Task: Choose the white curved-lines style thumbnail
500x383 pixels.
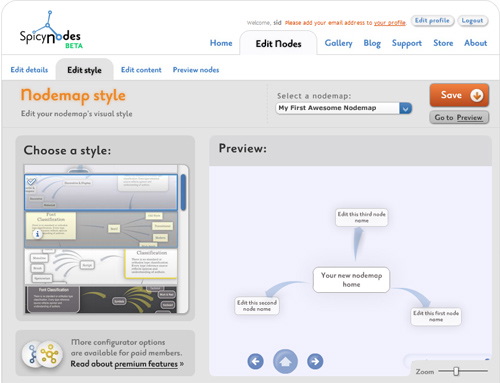Action: click(101, 267)
